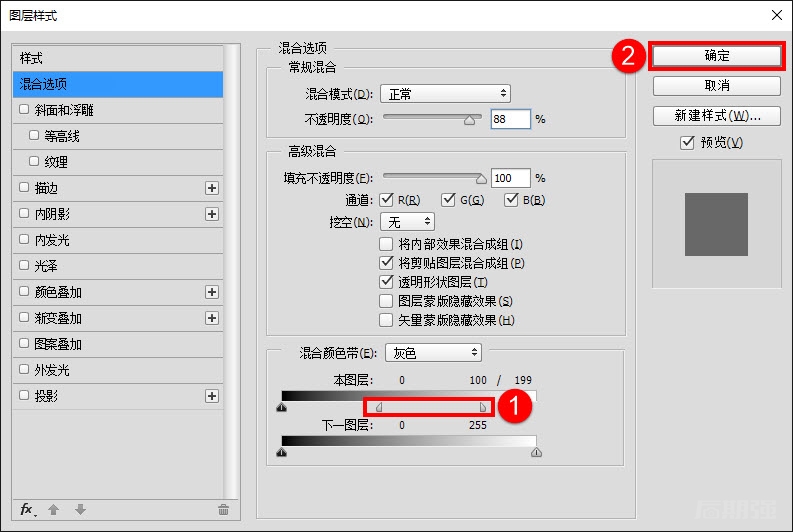Viewport: 793px width, 532px height.
Task: Enable 纹理 checkbox
Action: click(x=34, y=161)
